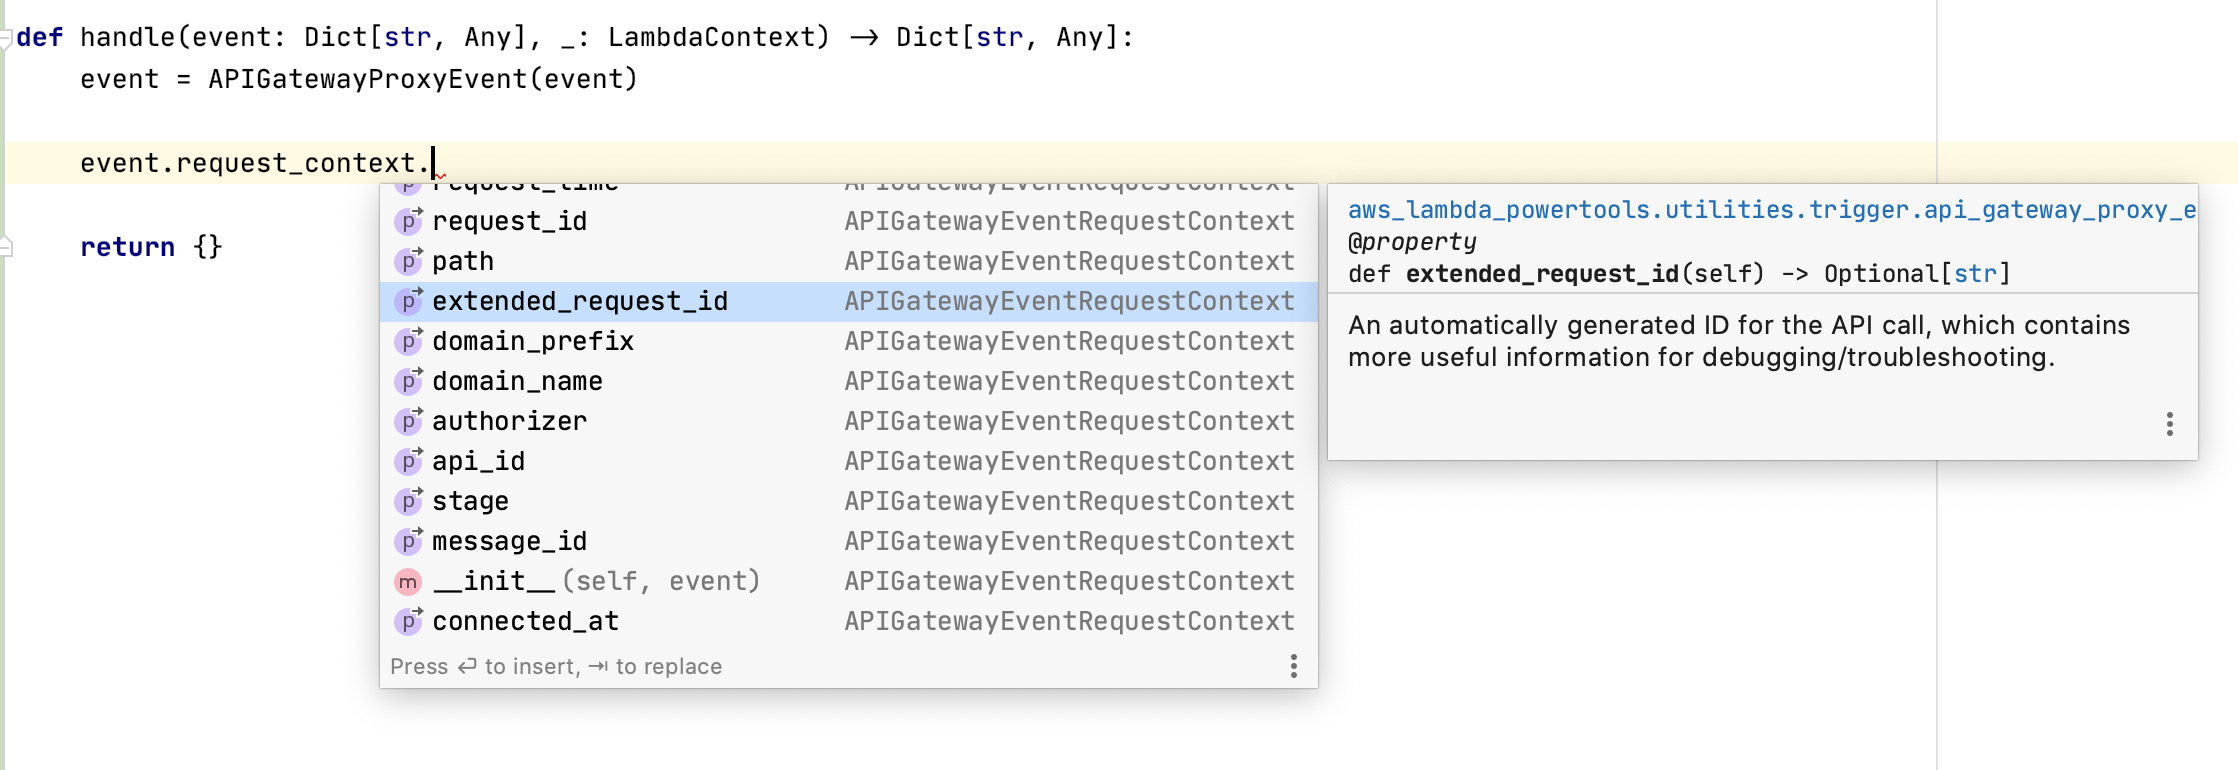2238x770 pixels.
Task: Select the partially hidden request_time suggestion
Action: (x=525, y=187)
